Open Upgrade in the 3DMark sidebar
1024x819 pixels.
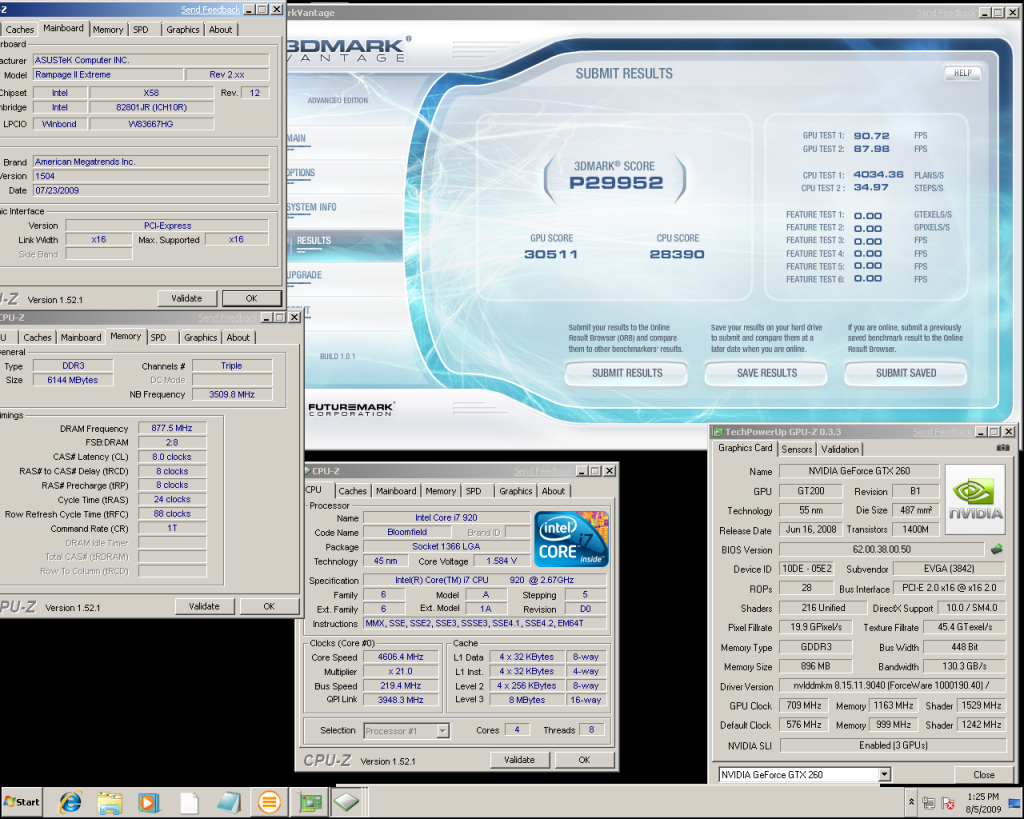[304, 275]
